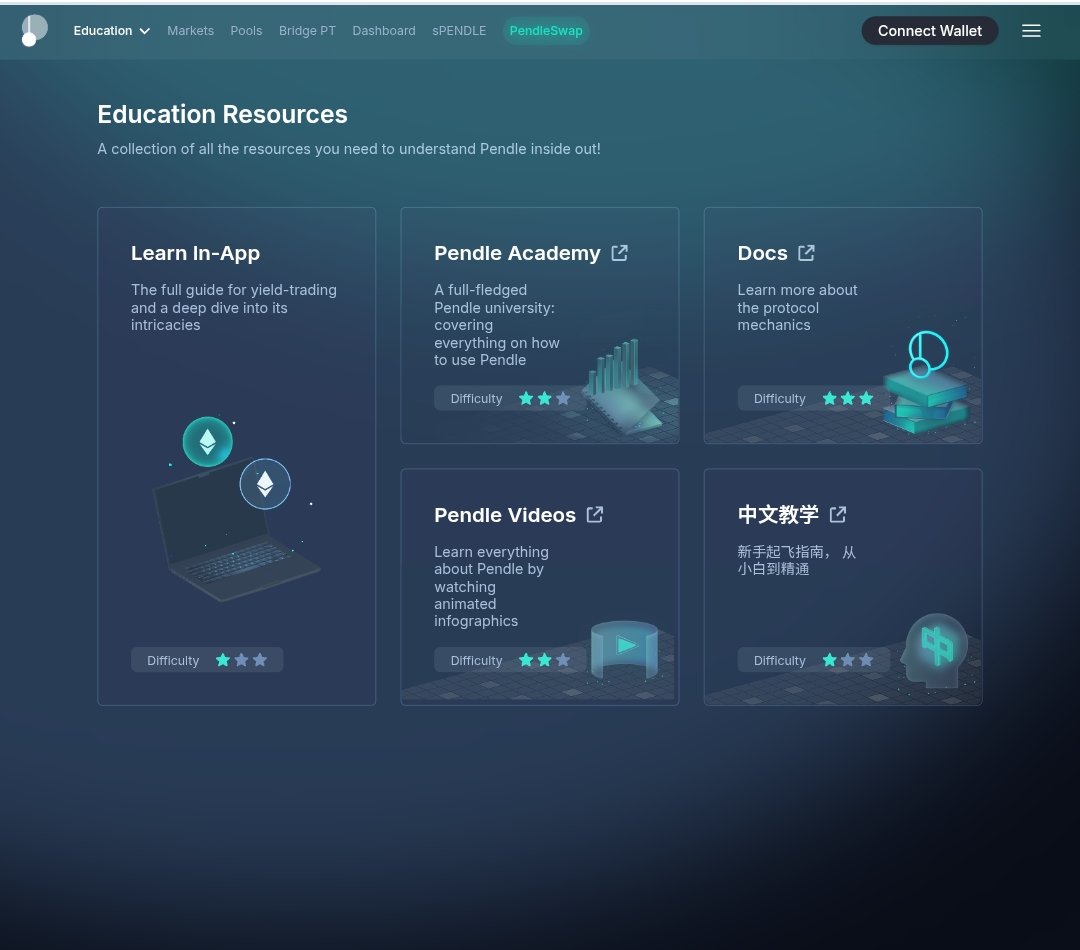
Task: Click 'Learn more about the protocol mechanics' text
Action: [797, 307]
